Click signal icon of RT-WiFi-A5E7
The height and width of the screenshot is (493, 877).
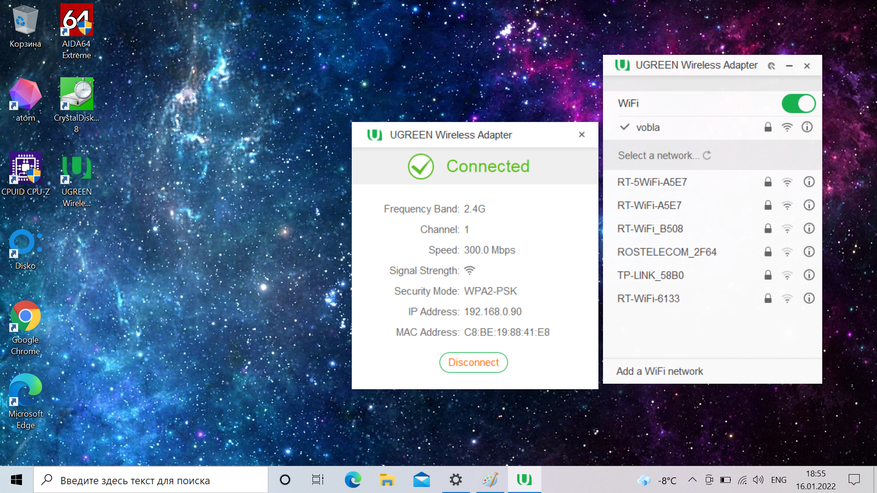[x=787, y=205]
